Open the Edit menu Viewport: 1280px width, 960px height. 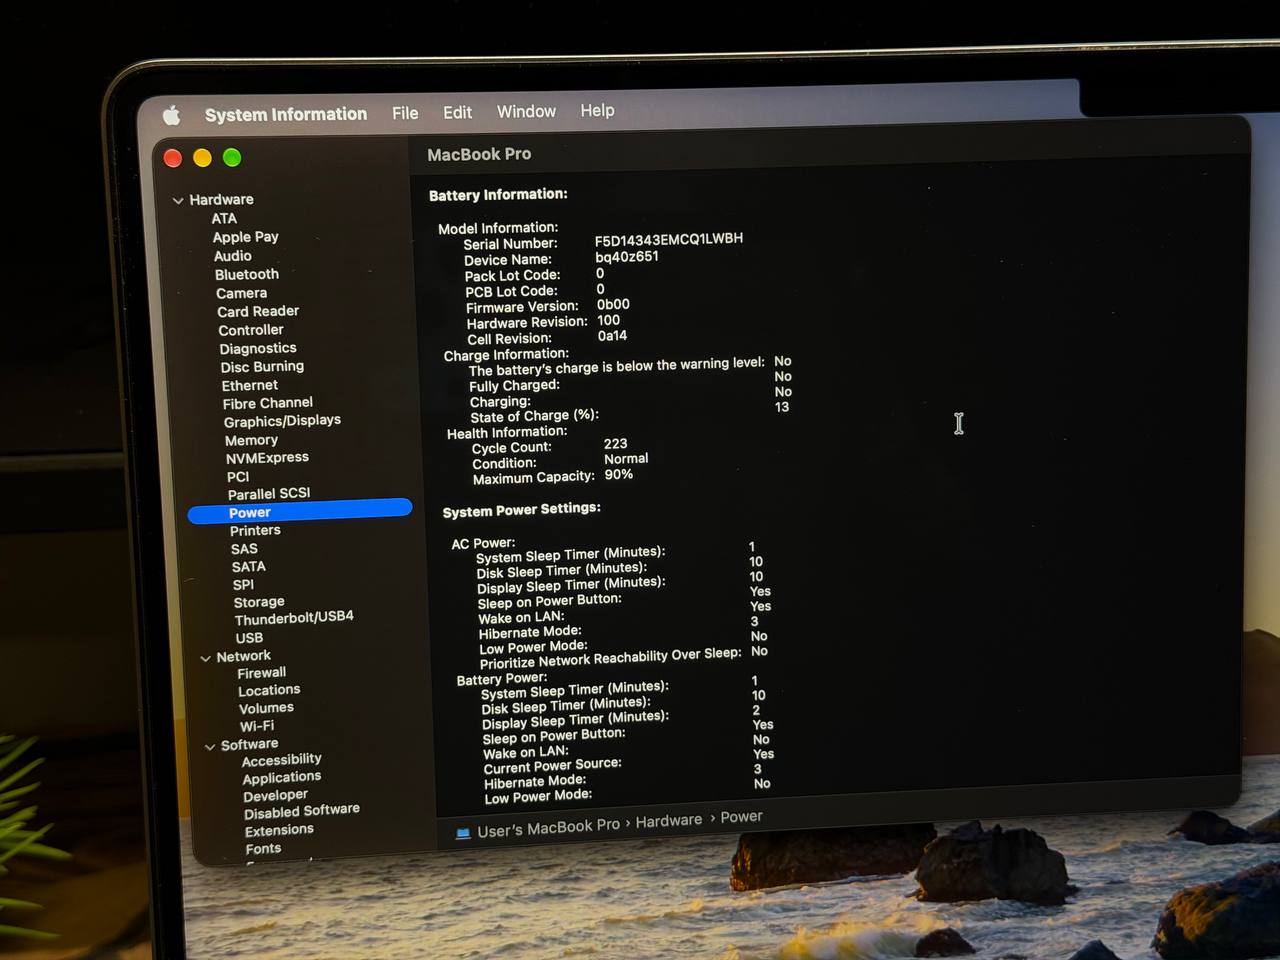point(457,112)
